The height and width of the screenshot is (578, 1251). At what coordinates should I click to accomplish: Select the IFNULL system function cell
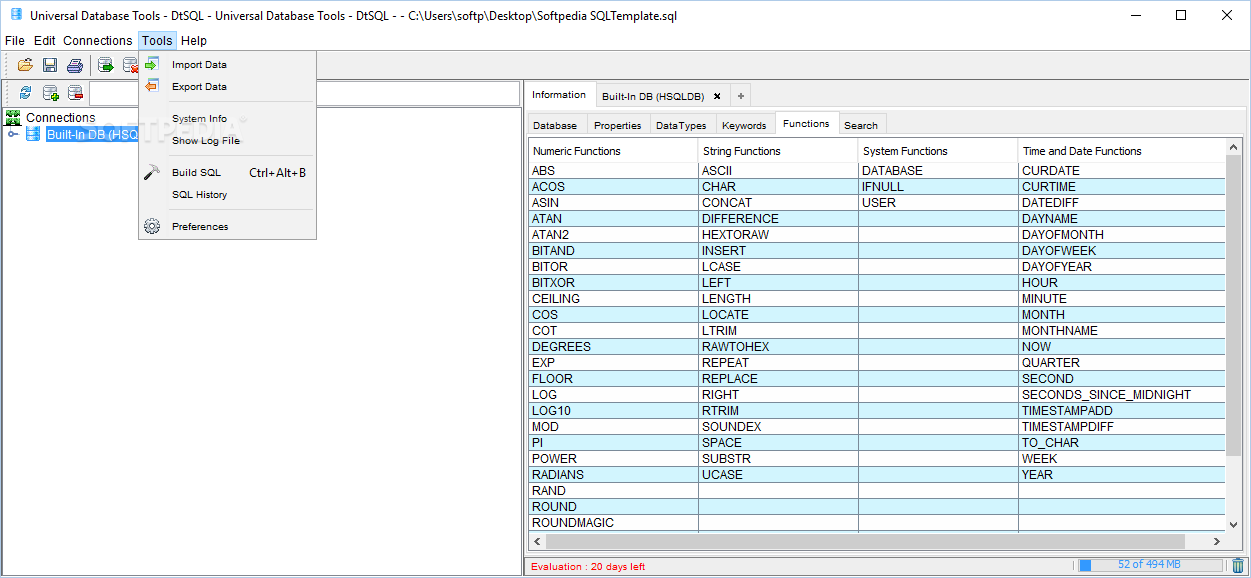tap(938, 187)
